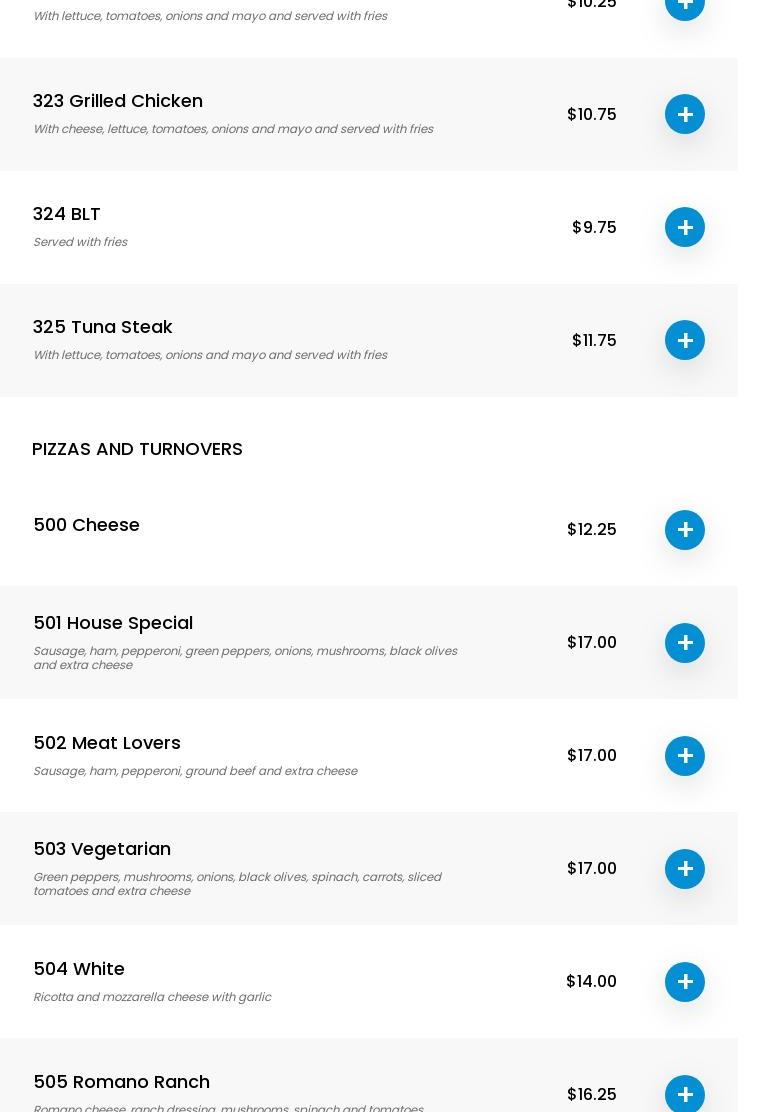This screenshot has height=1112, width=770.
Task: Click the 504 White pizza title
Action: pos(79,969)
